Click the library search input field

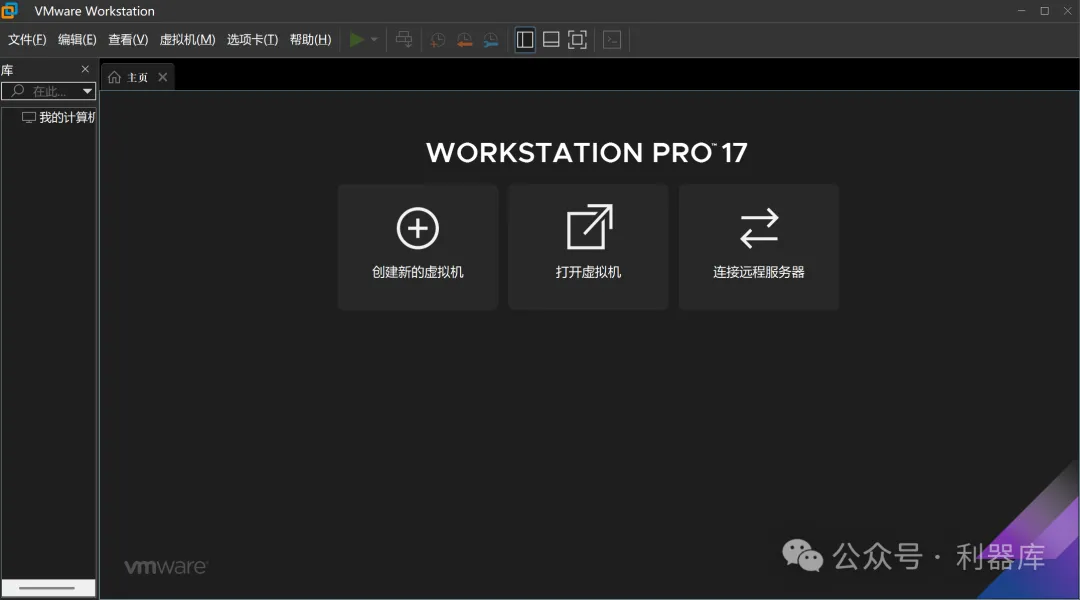coord(48,91)
